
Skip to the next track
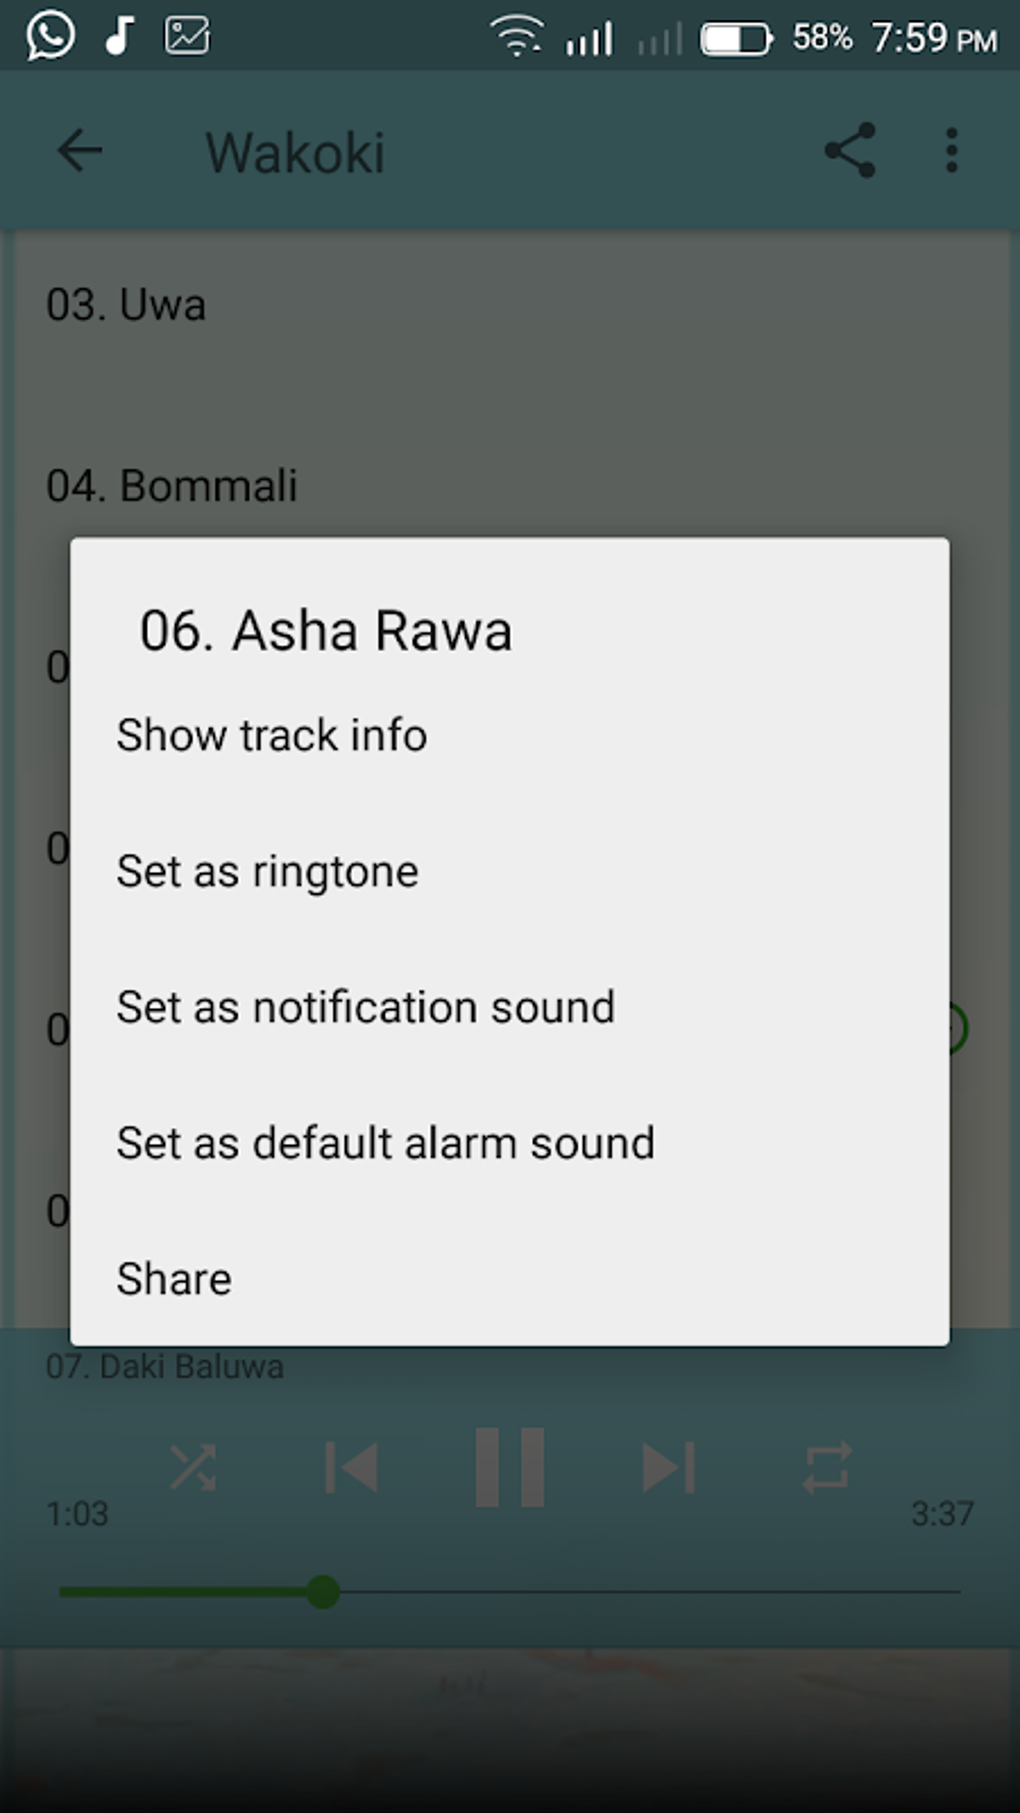[668, 1468]
